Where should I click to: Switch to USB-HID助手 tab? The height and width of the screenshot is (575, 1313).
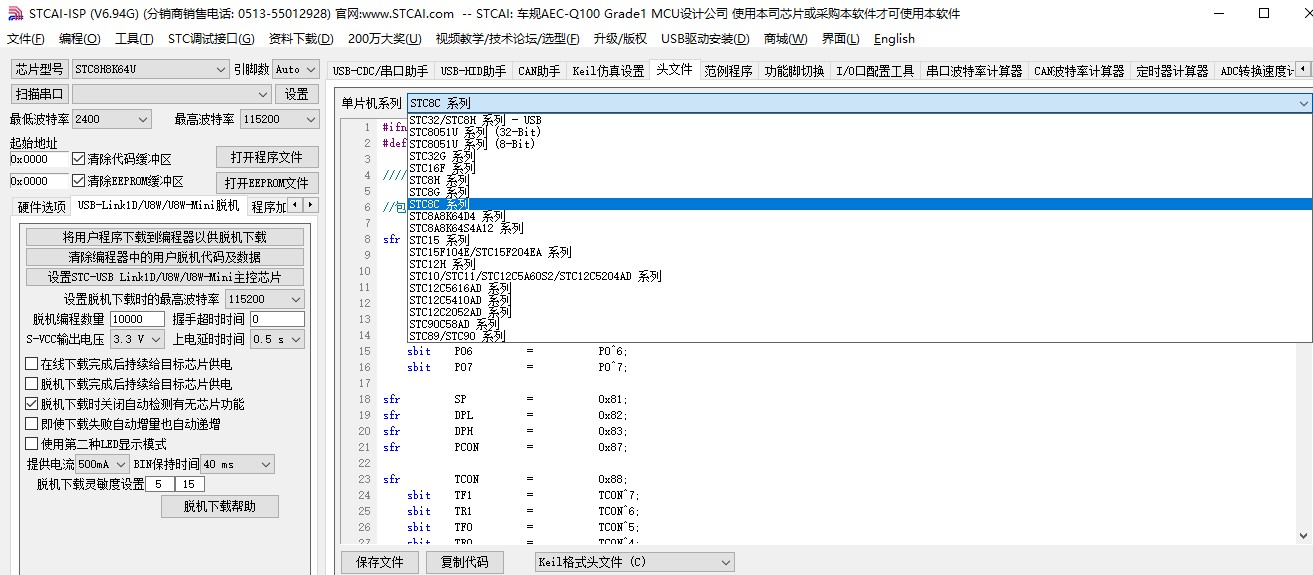coord(473,71)
